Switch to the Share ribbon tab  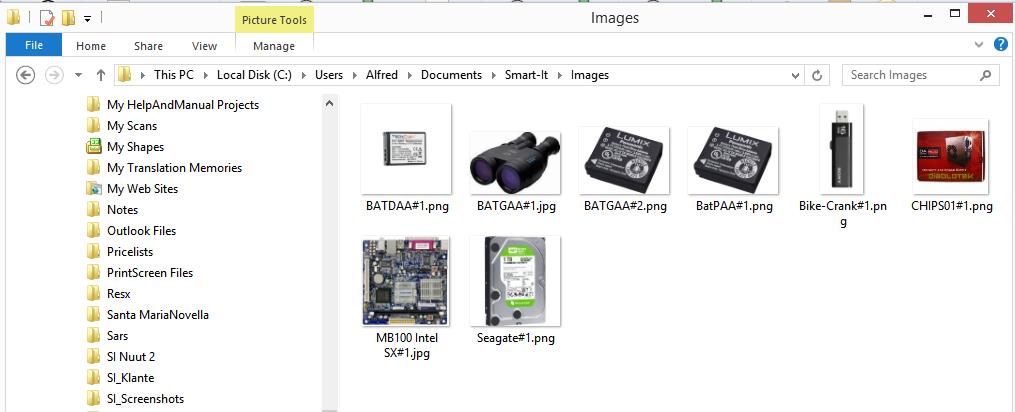(148, 46)
